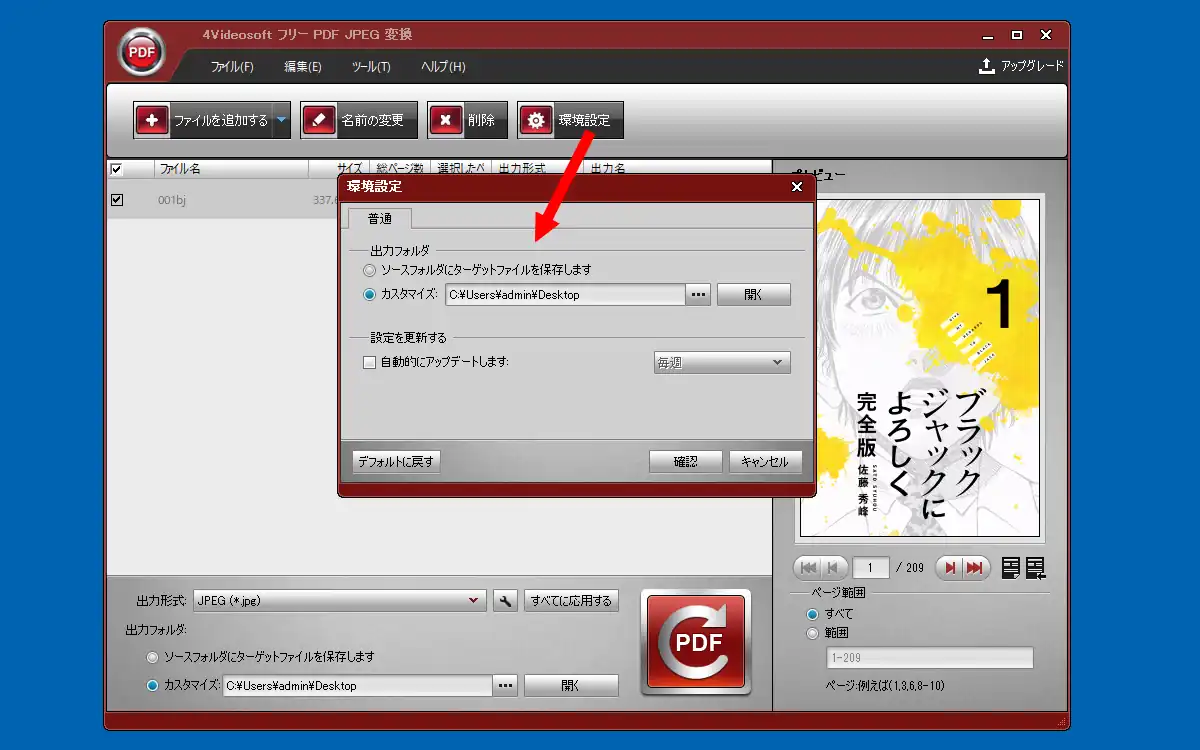Image resolution: width=1200 pixels, height=750 pixels.
Task: Click キャンセル button in dialog
Action: click(x=766, y=462)
